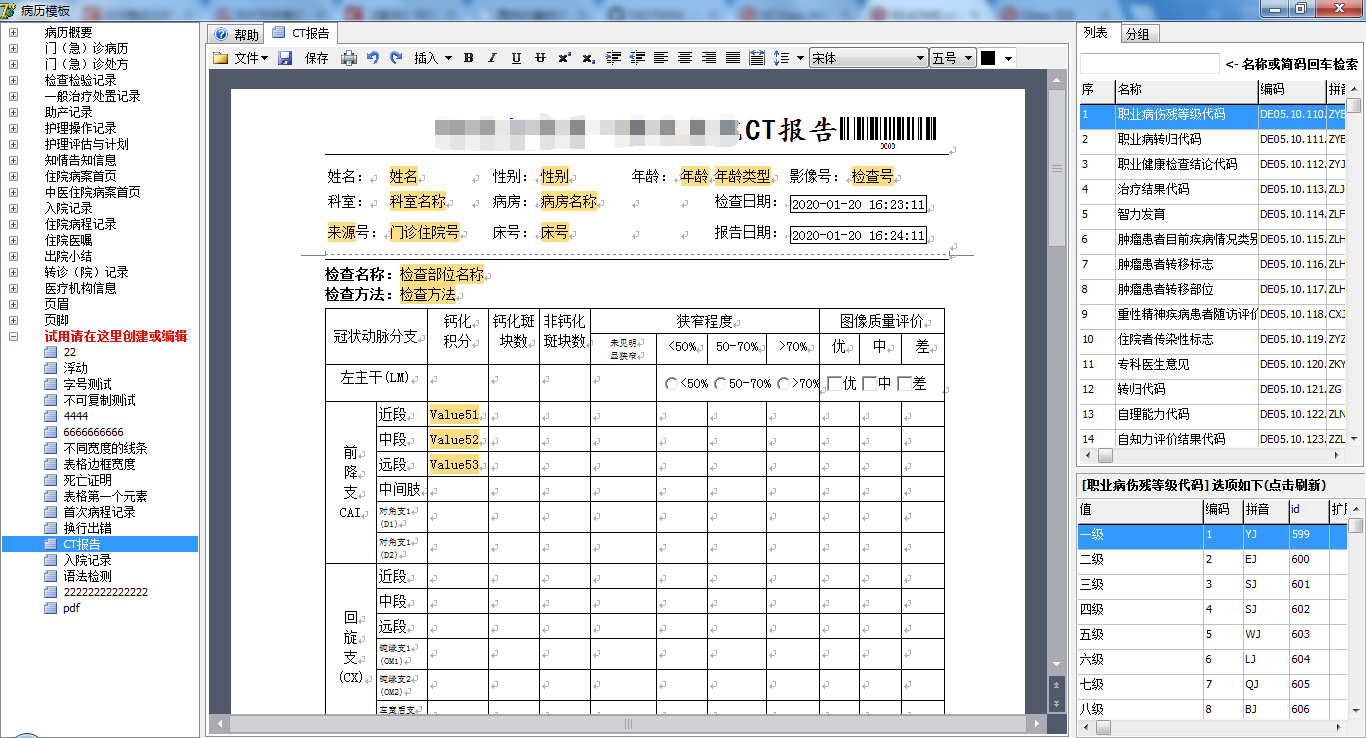1366x738 pixels.
Task: Click the 姓名 highlighted field in document
Action: 404,176
